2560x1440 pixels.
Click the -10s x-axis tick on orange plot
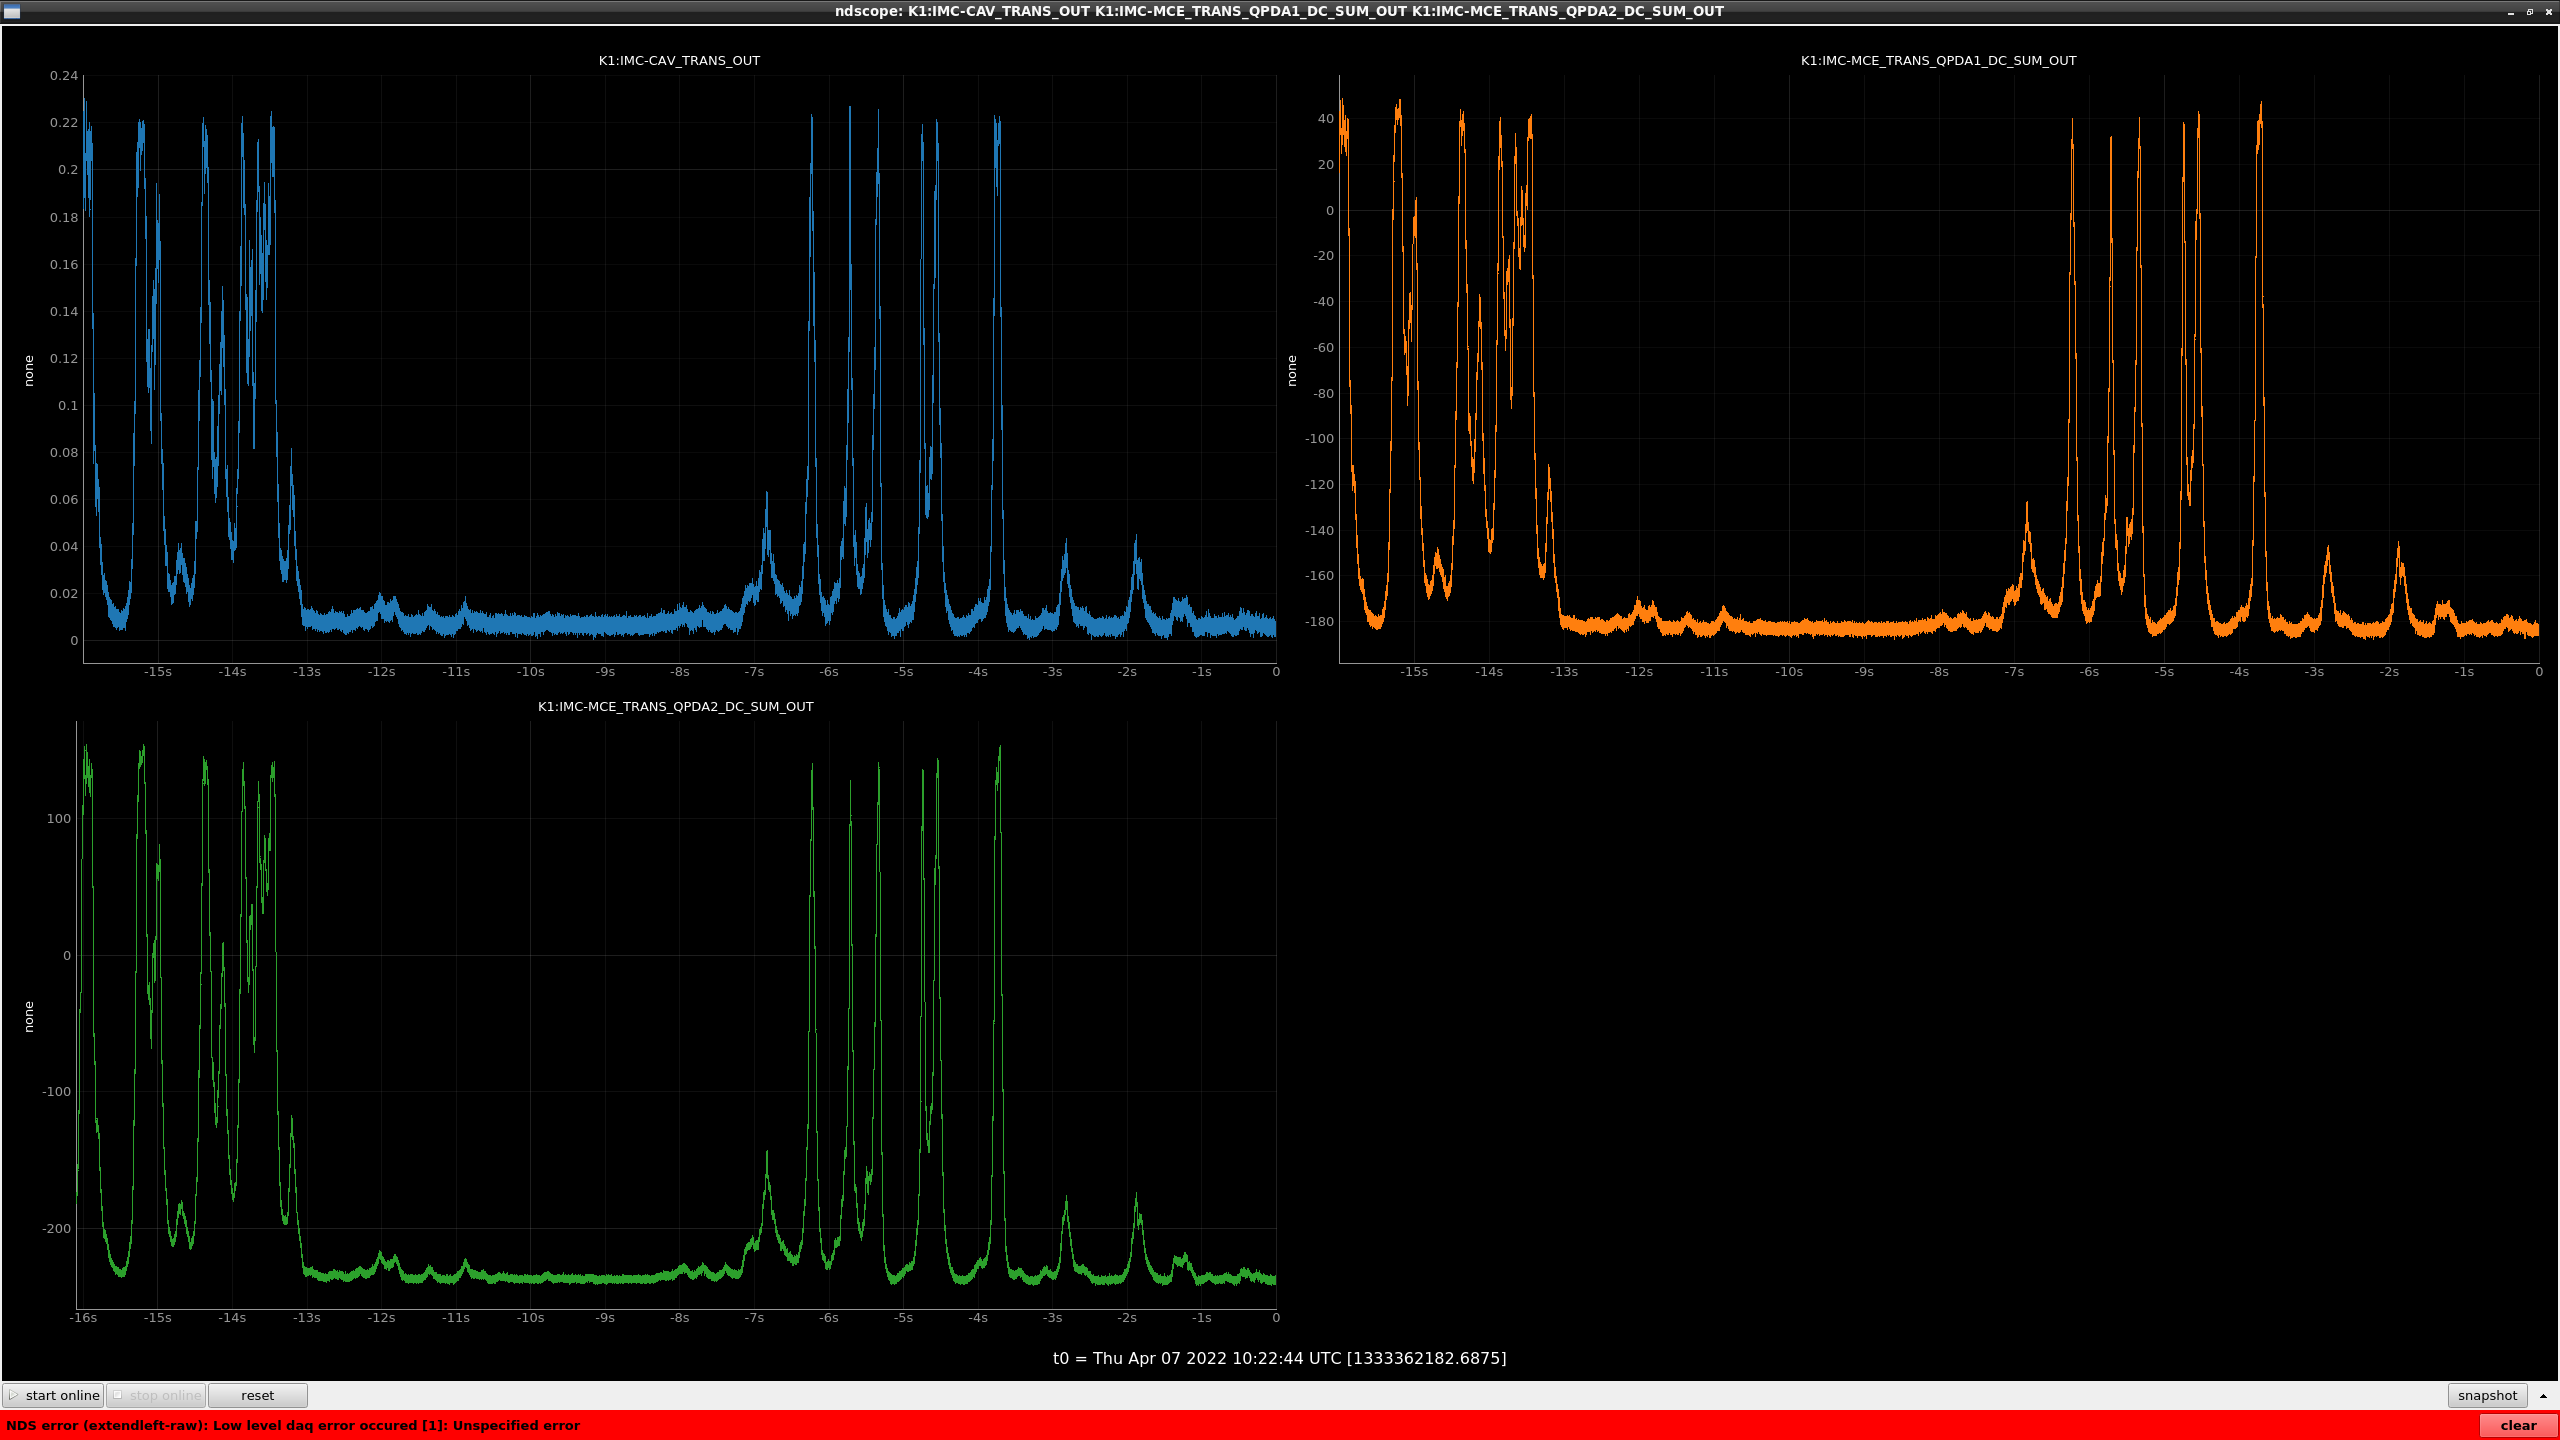tap(1789, 671)
